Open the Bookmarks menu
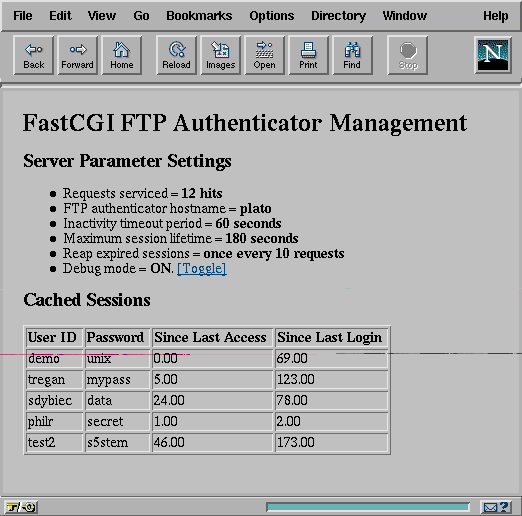The image size is (522, 516). (x=199, y=16)
